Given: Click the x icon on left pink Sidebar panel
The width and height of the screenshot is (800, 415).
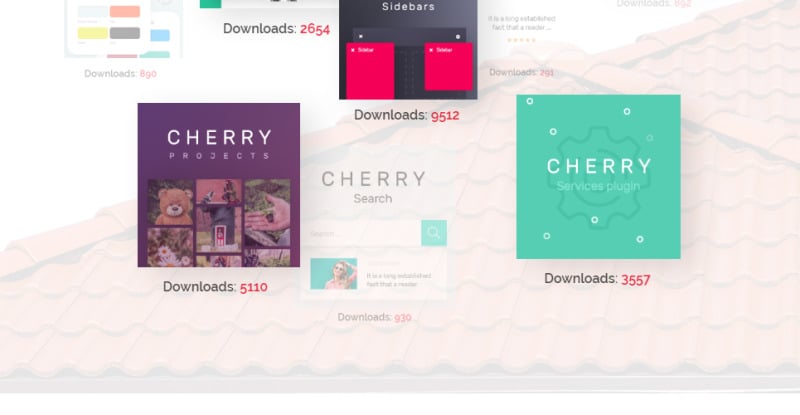Looking at the screenshot, I should [353, 50].
